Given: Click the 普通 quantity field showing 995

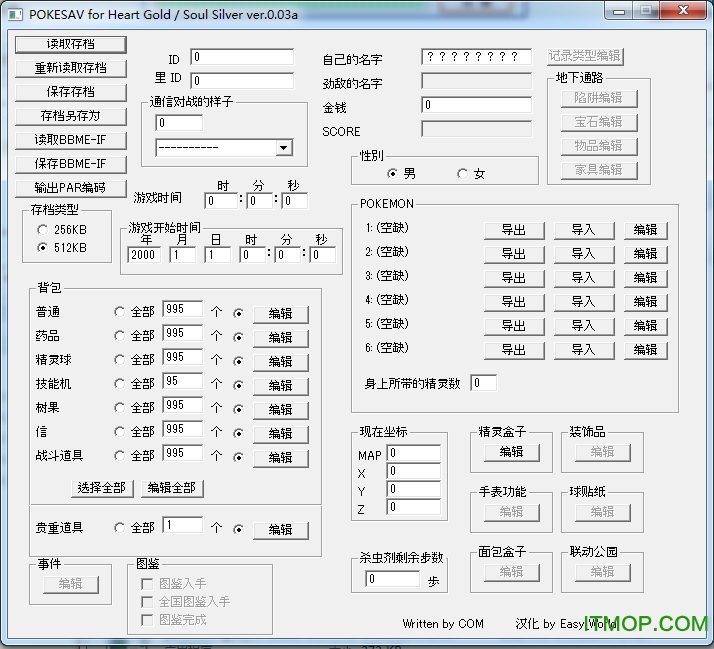Looking at the screenshot, I should 183,309.
